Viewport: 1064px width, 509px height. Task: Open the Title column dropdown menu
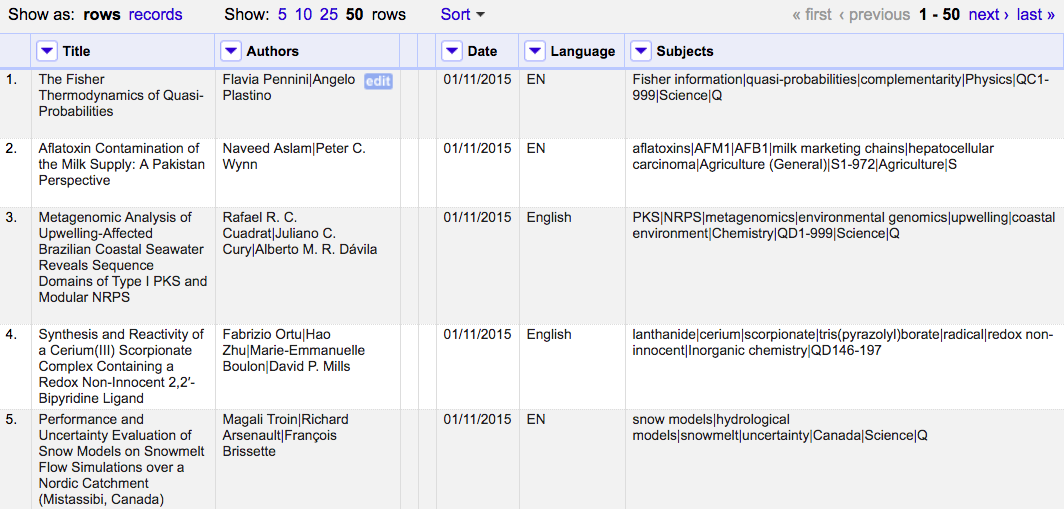click(47, 51)
